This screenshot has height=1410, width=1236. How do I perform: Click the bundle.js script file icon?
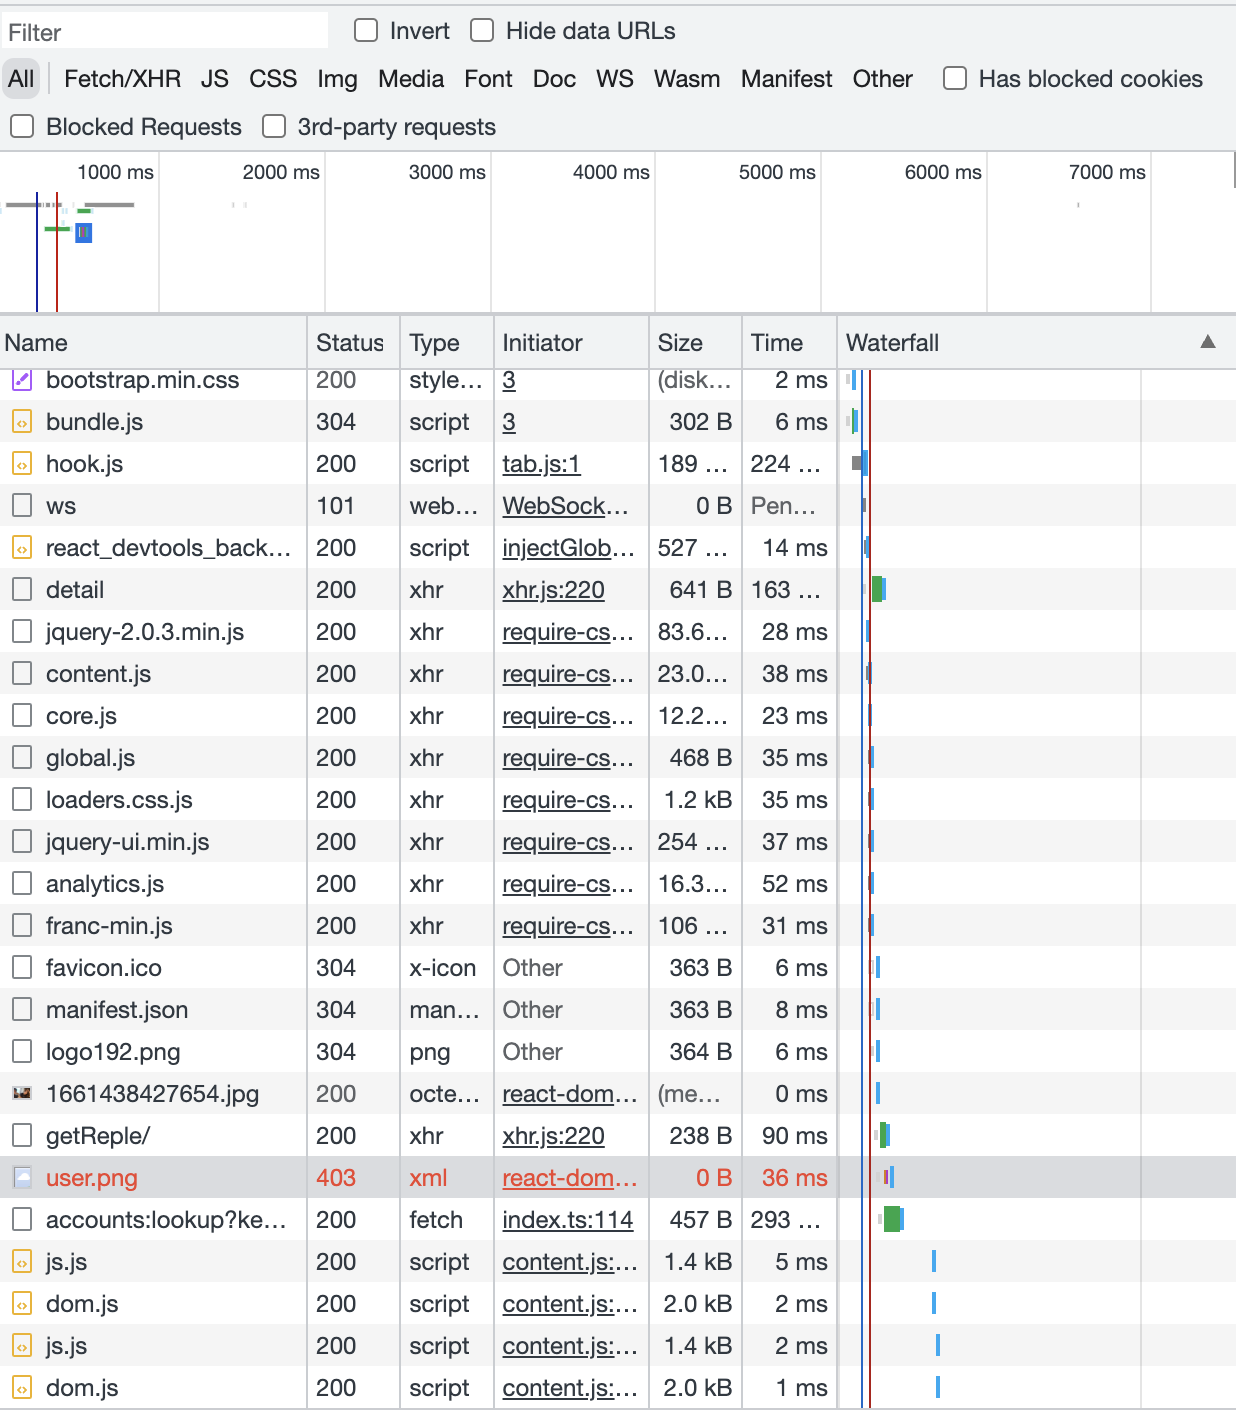coord(22,422)
